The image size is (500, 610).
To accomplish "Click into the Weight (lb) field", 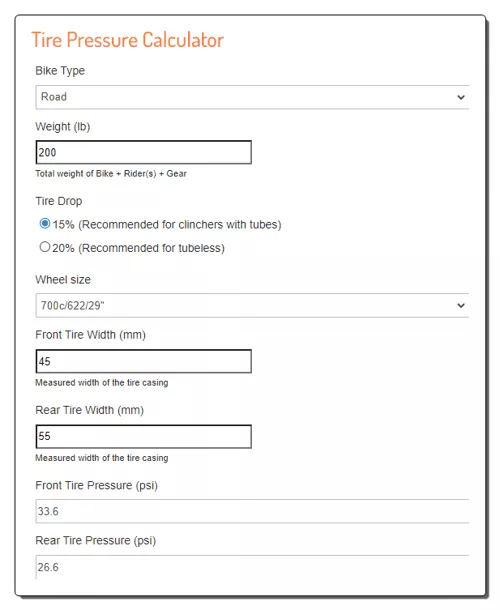I will click(x=144, y=152).
